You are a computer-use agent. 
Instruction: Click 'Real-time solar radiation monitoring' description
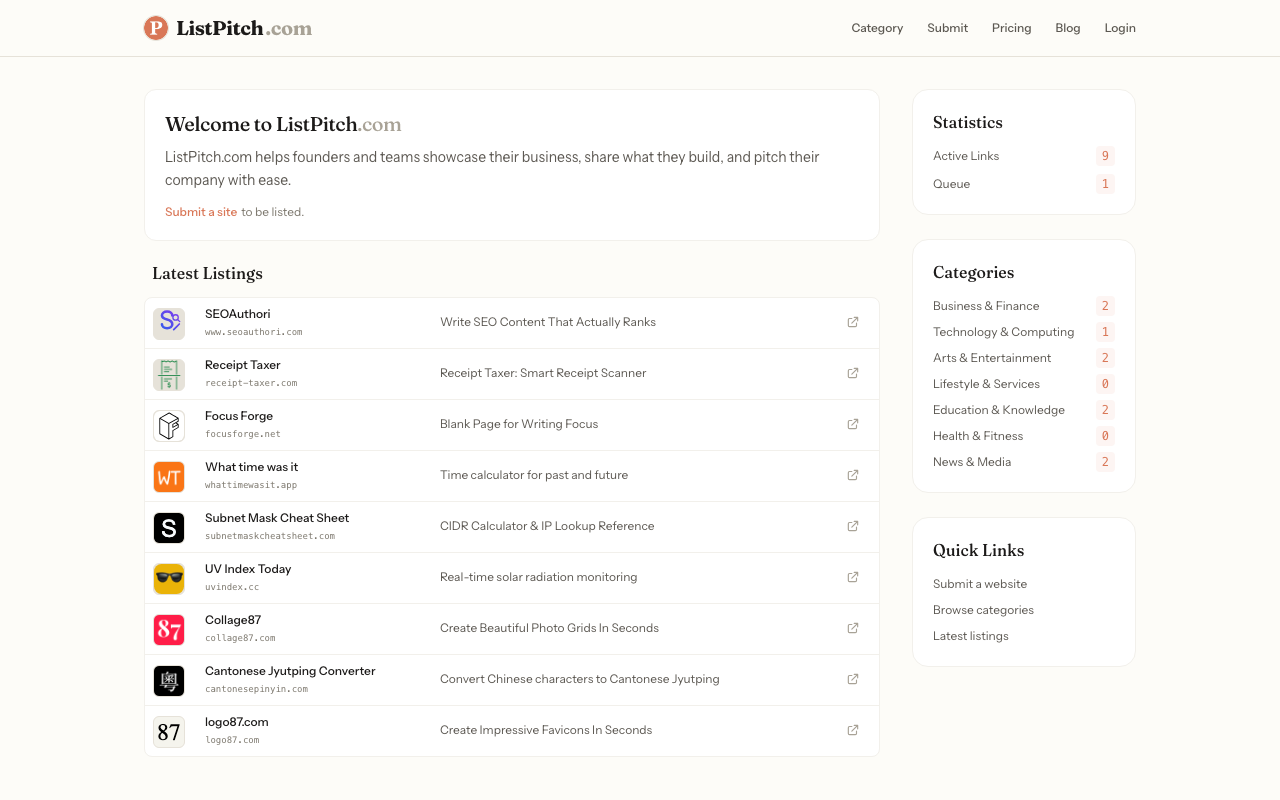[x=539, y=577]
